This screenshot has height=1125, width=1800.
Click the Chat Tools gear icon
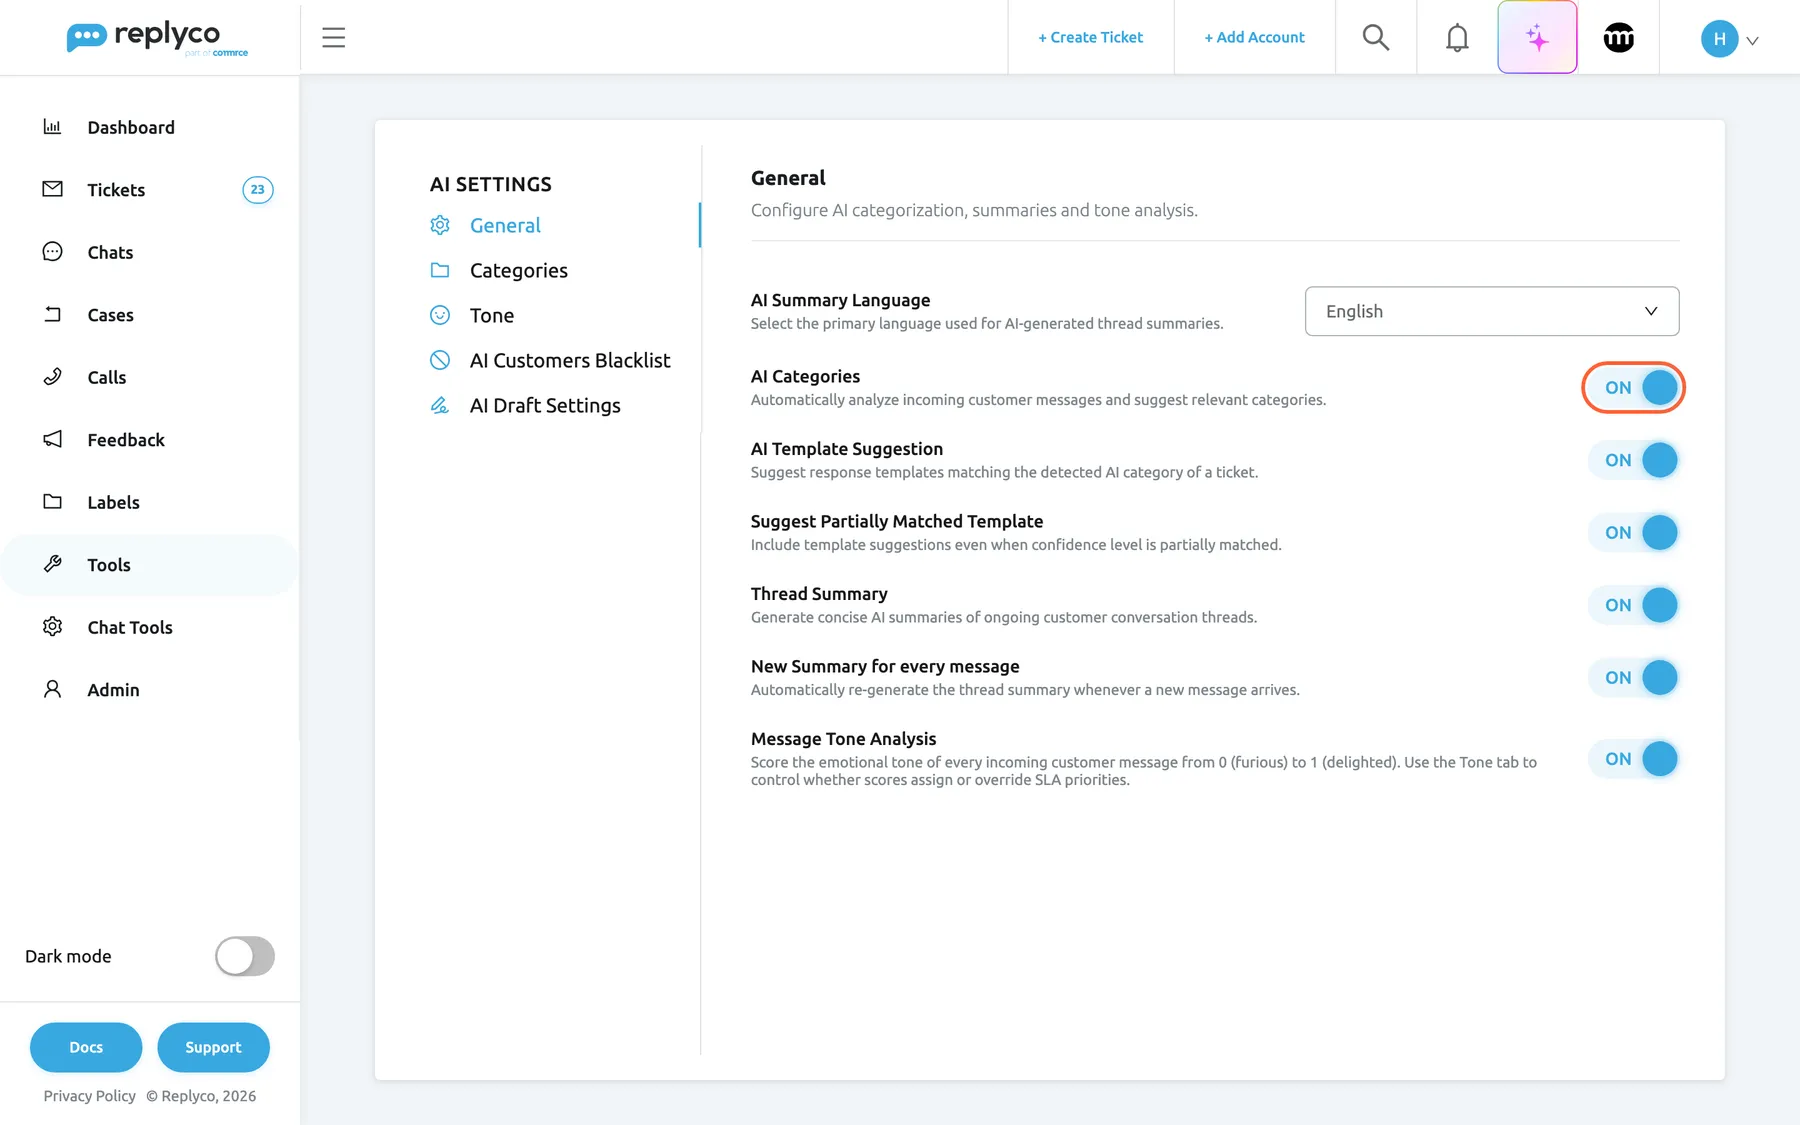[x=52, y=626]
